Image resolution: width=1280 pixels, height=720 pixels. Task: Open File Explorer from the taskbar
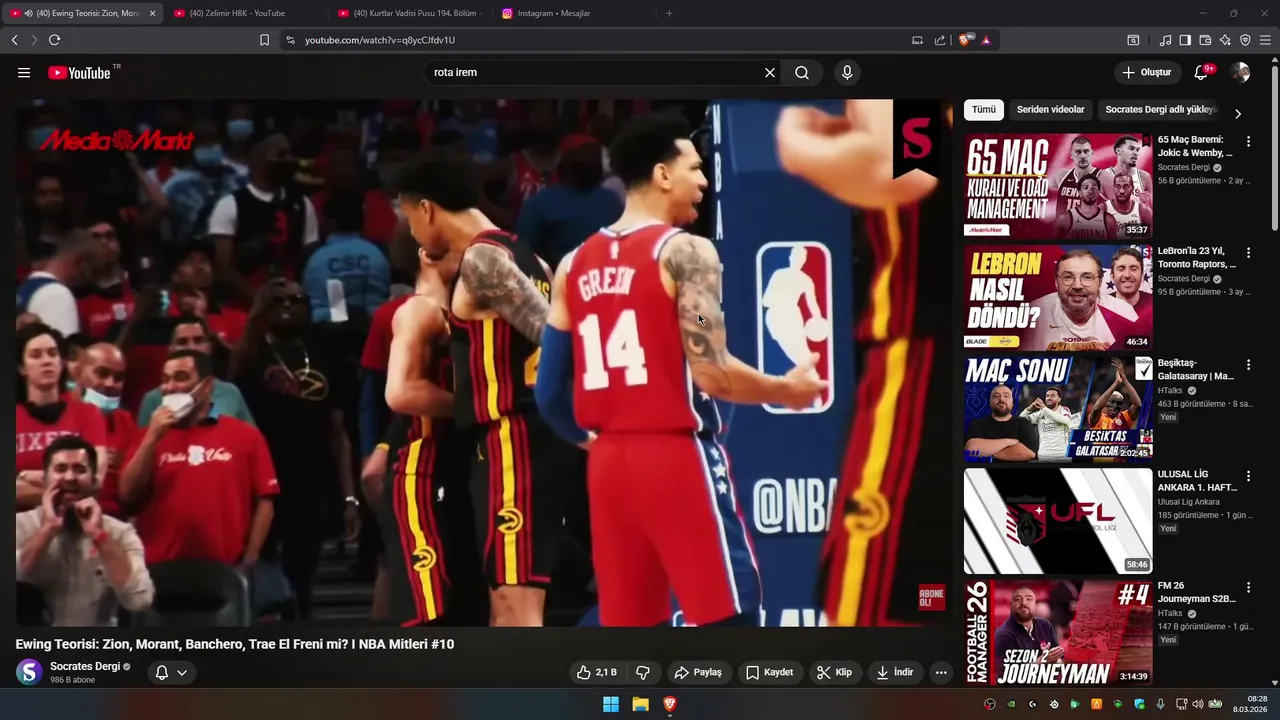click(x=640, y=704)
